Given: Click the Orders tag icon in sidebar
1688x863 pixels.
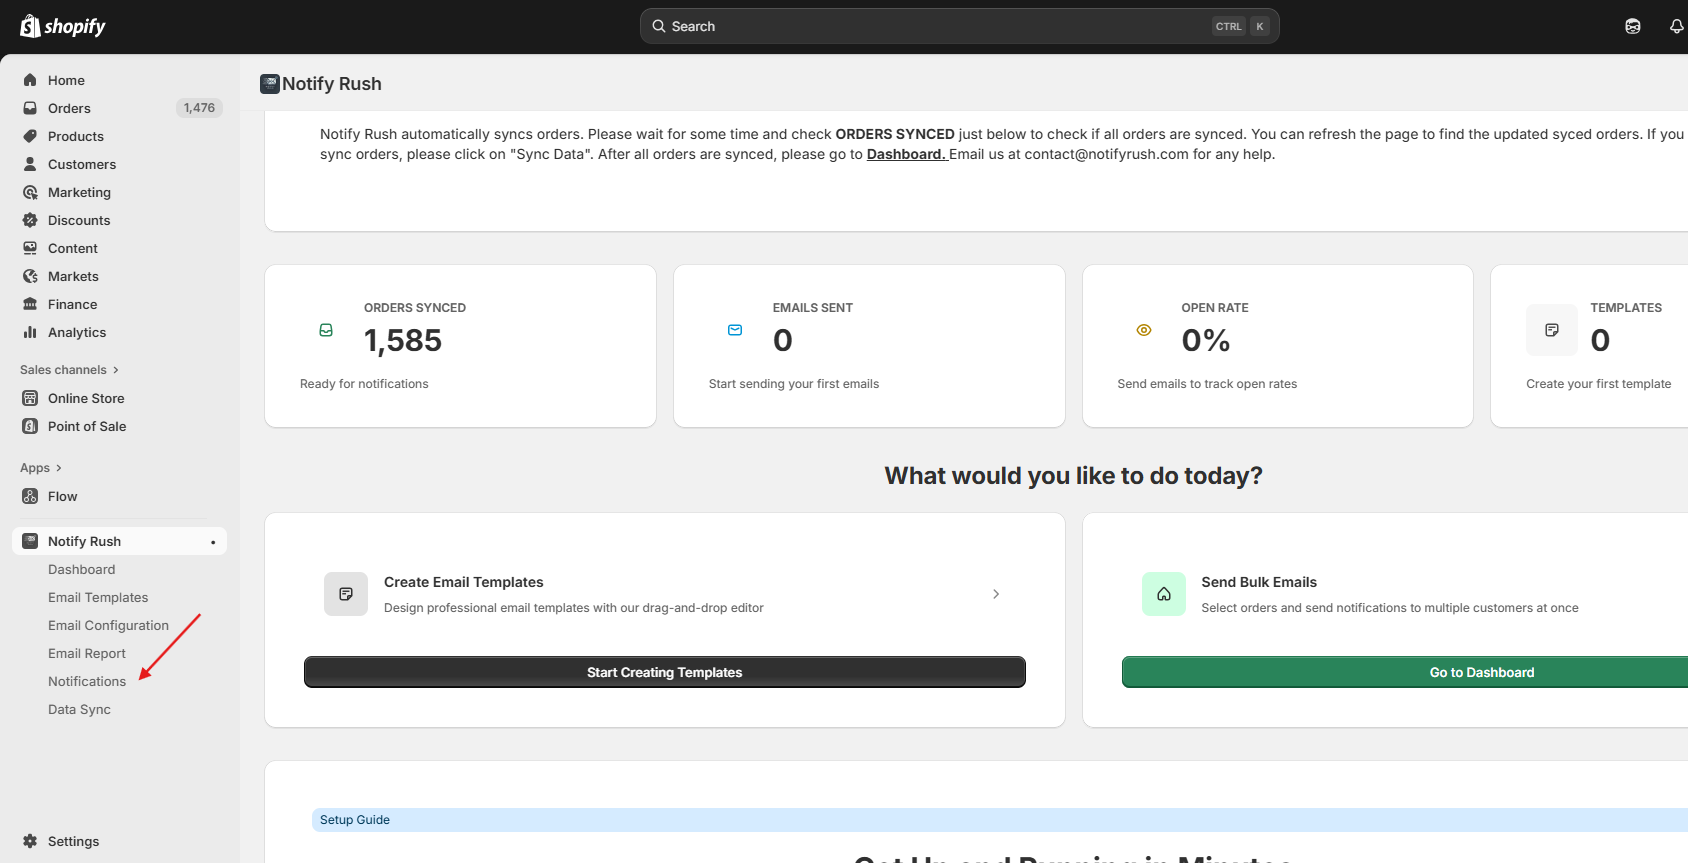Looking at the screenshot, I should (30, 108).
